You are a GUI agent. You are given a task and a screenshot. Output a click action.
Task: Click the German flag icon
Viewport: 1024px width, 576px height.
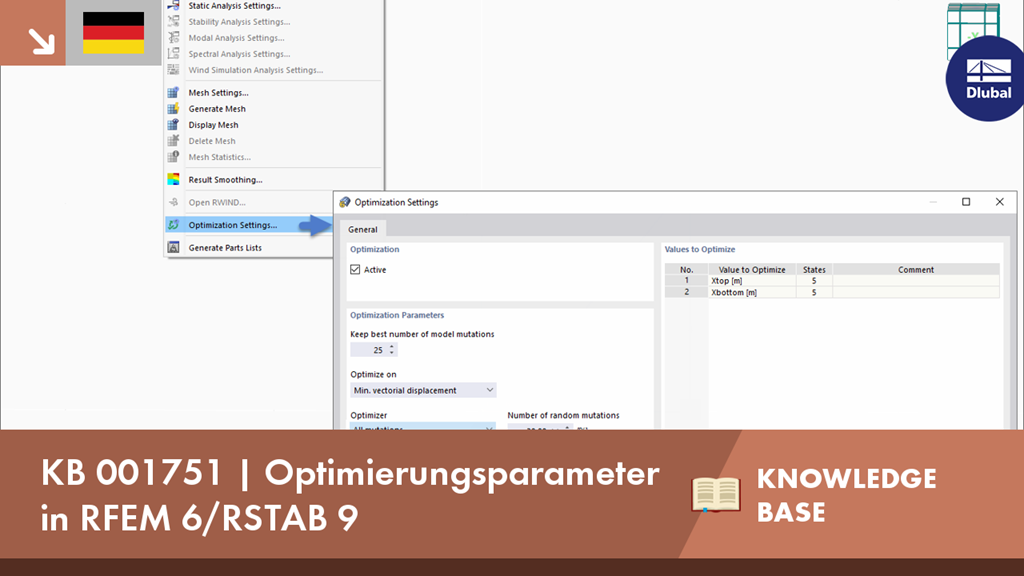pyautogui.click(x=114, y=33)
